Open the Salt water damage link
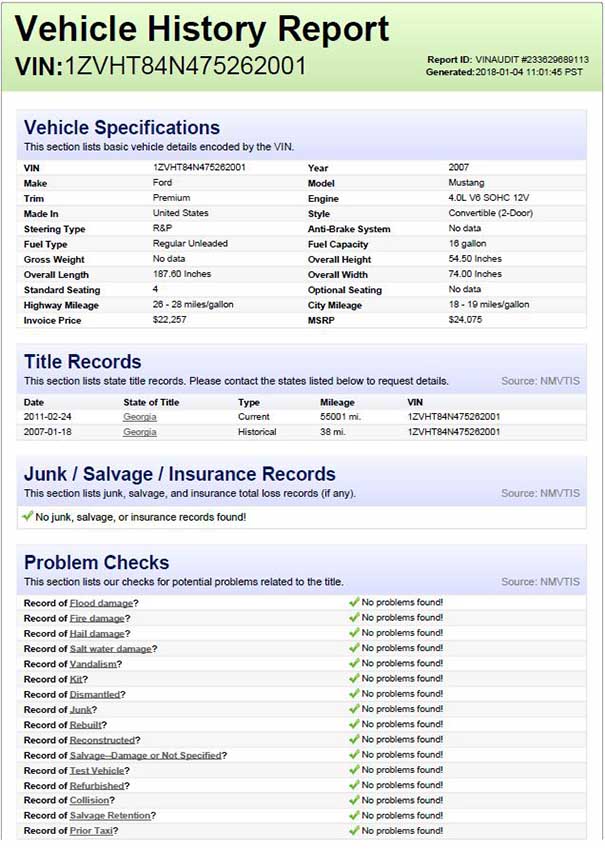Screen dimensions: 605x850 point(111,648)
